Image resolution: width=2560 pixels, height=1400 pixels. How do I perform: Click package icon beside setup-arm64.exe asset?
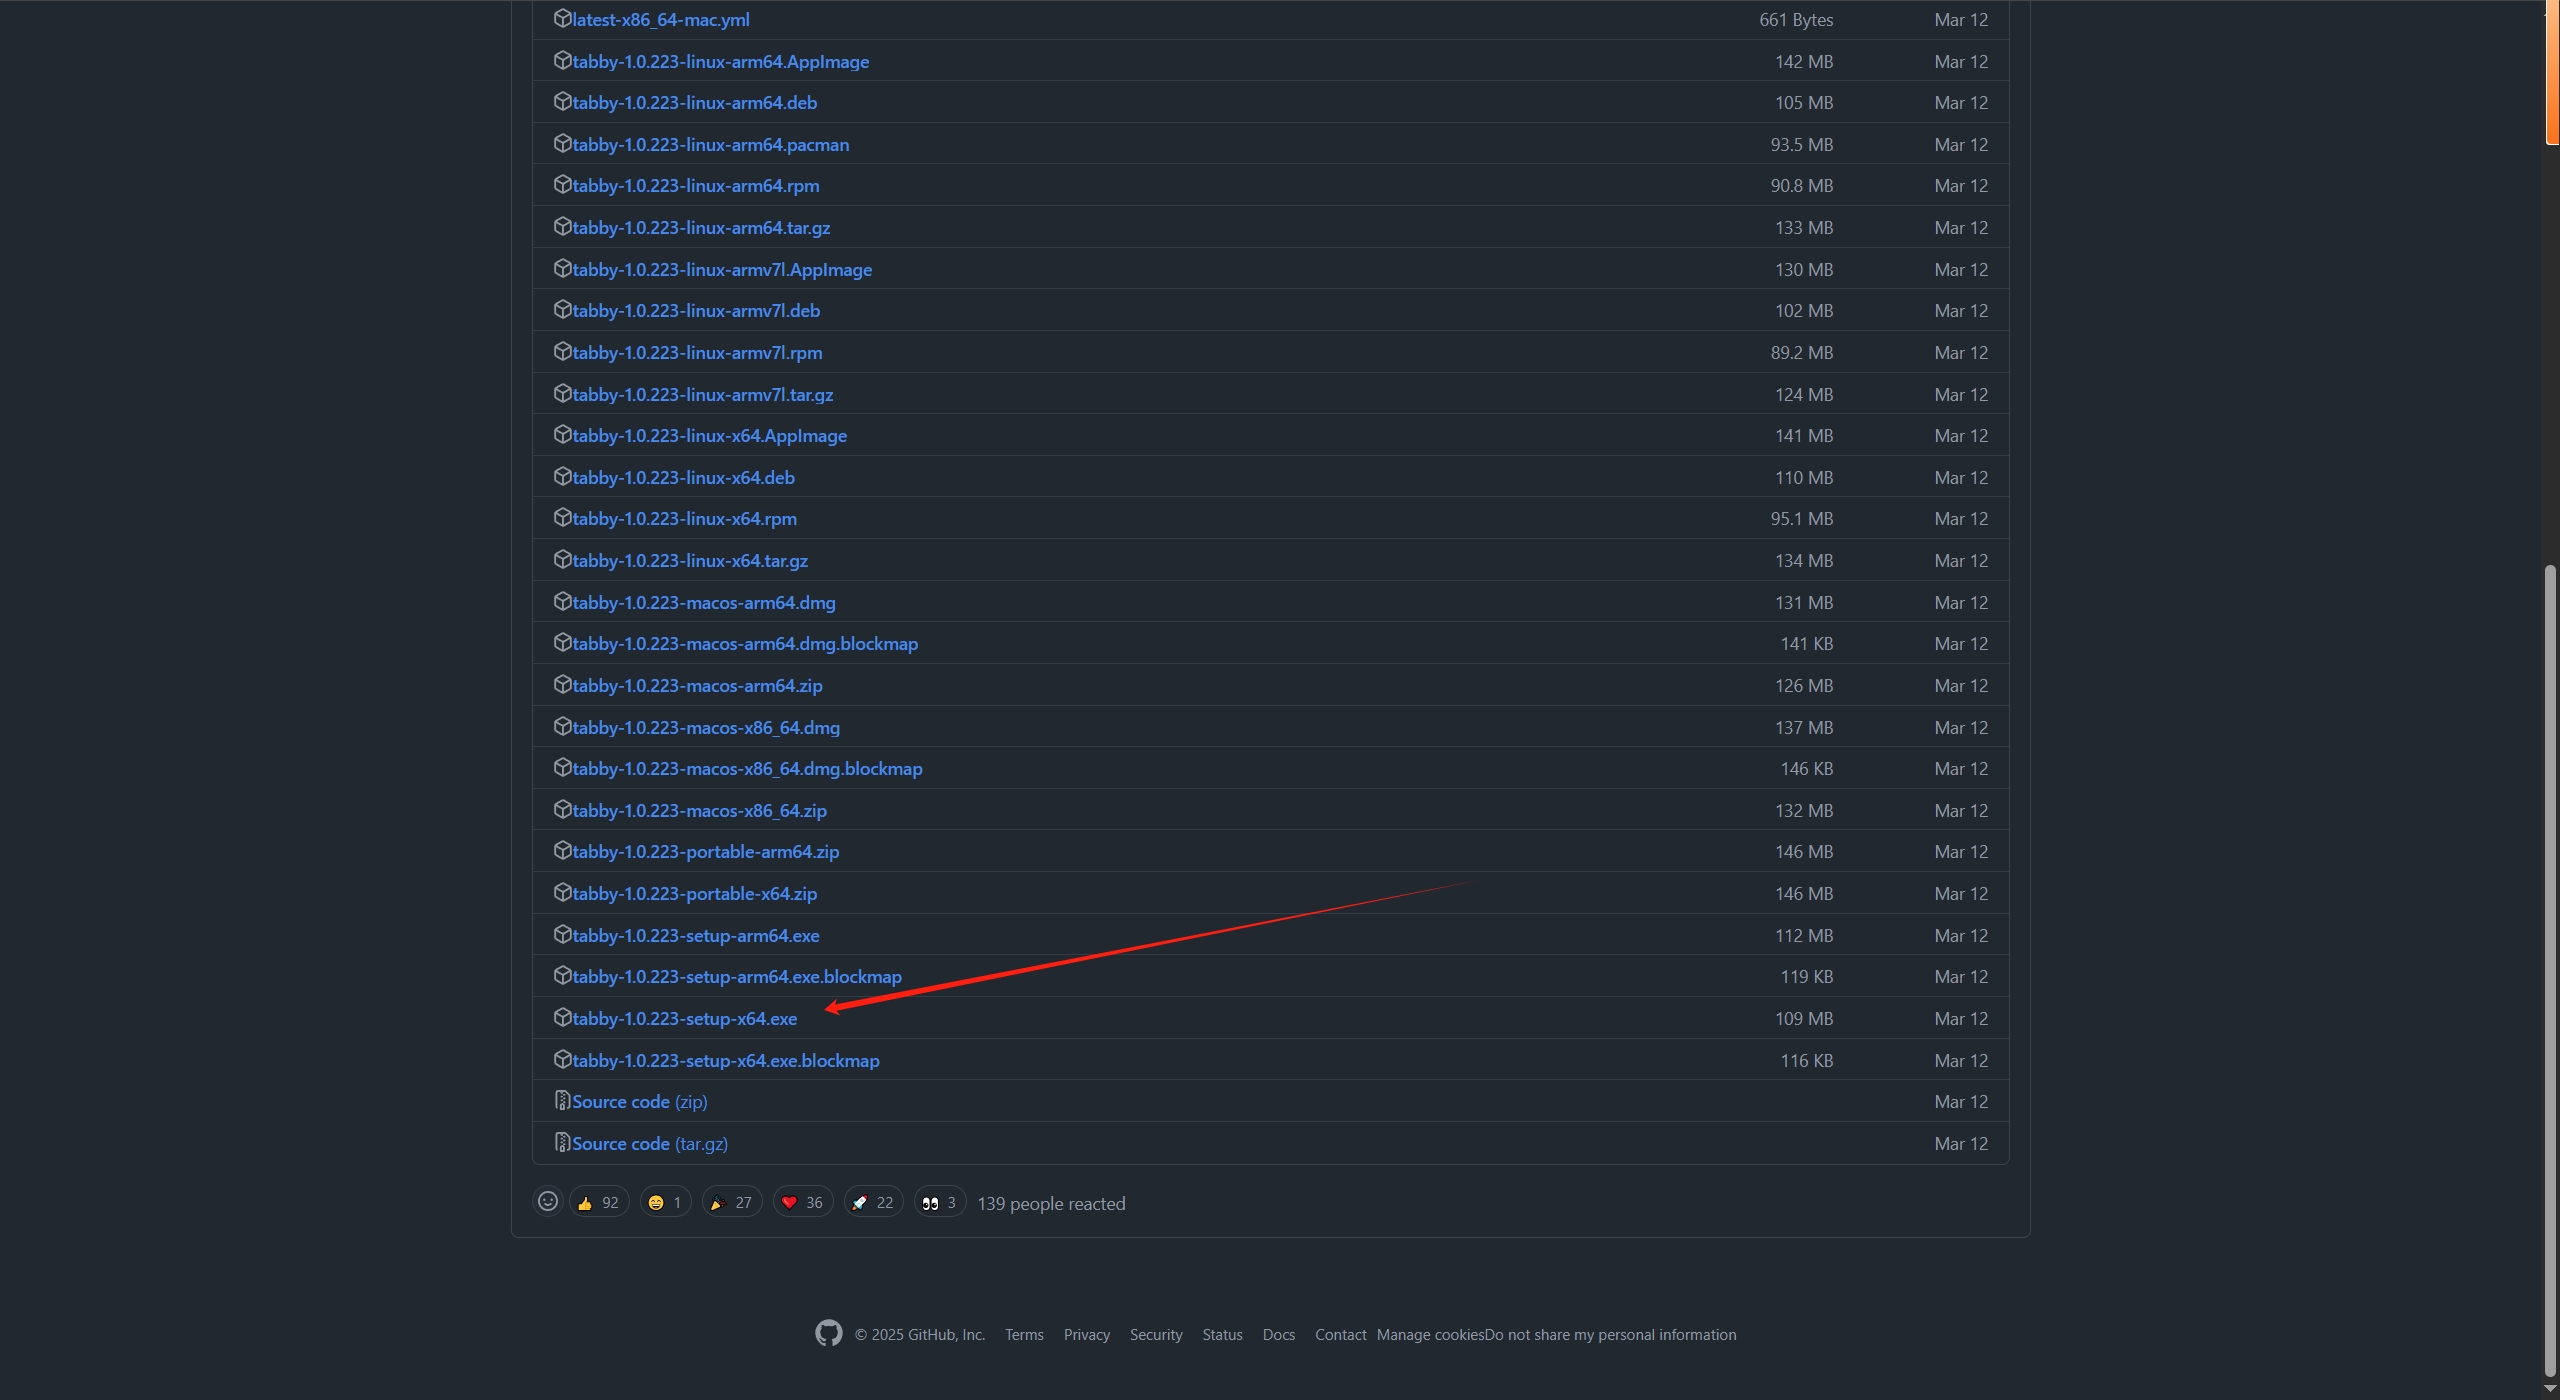point(562,935)
